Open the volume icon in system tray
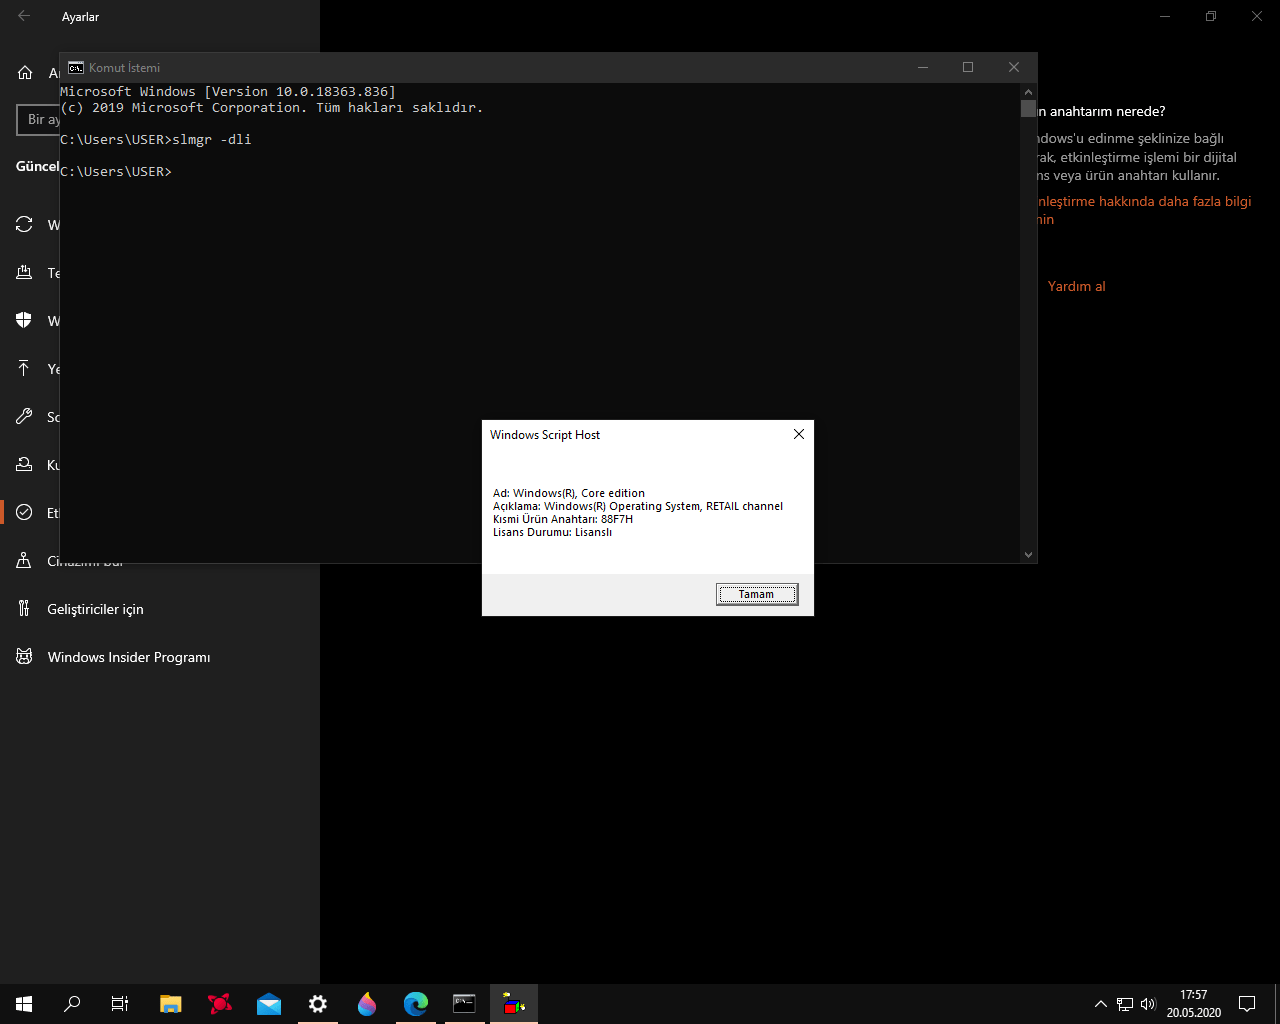The height and width of the screenshot is (1024, 1280). [1148, 1004]
